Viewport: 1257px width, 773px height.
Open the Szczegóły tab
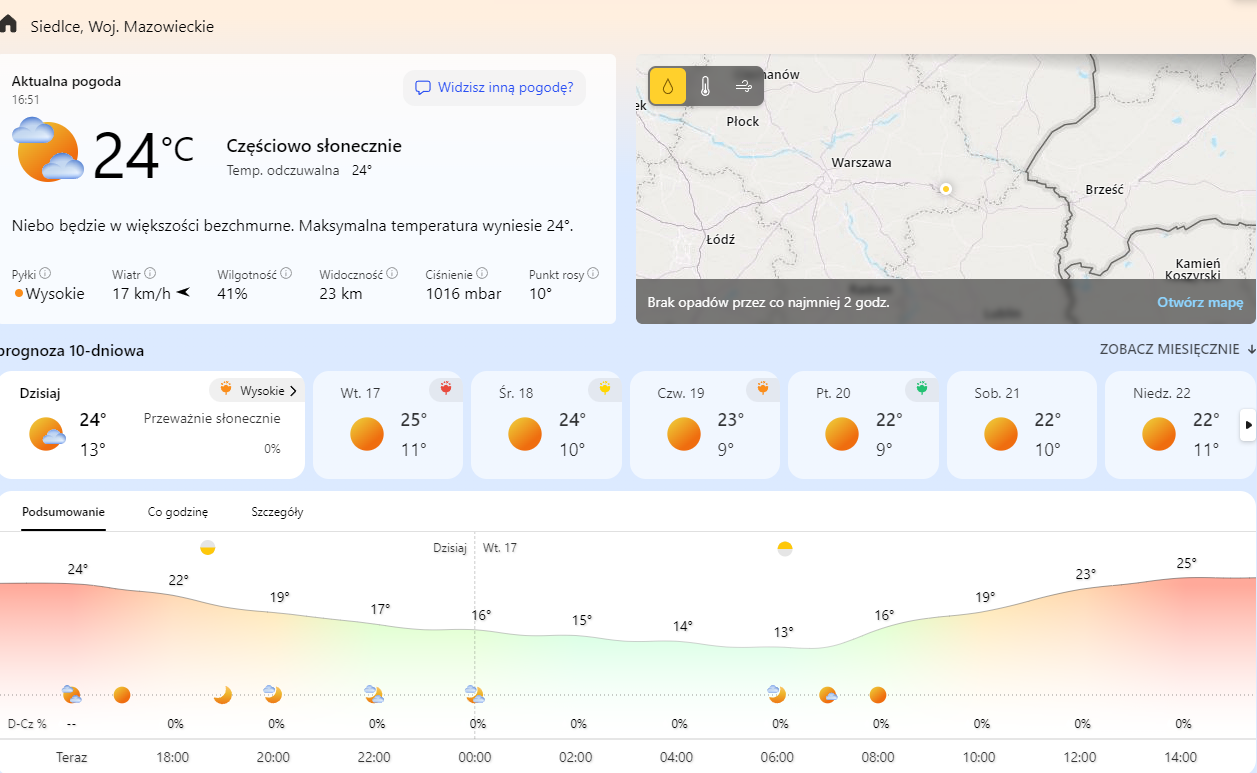[x=277, y=512]
